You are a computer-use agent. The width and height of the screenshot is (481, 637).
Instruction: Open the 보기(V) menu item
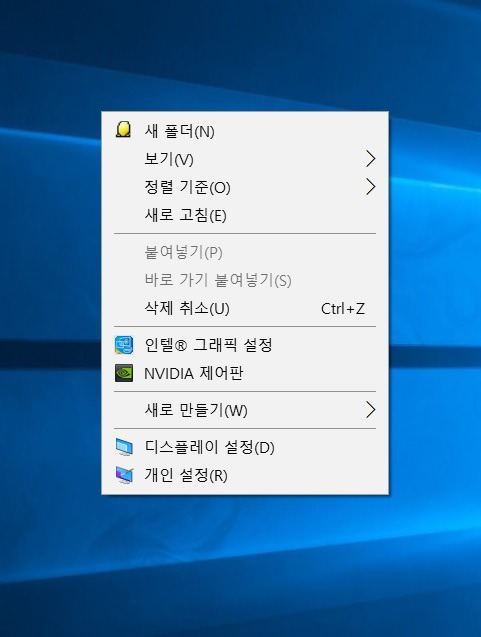245,159
